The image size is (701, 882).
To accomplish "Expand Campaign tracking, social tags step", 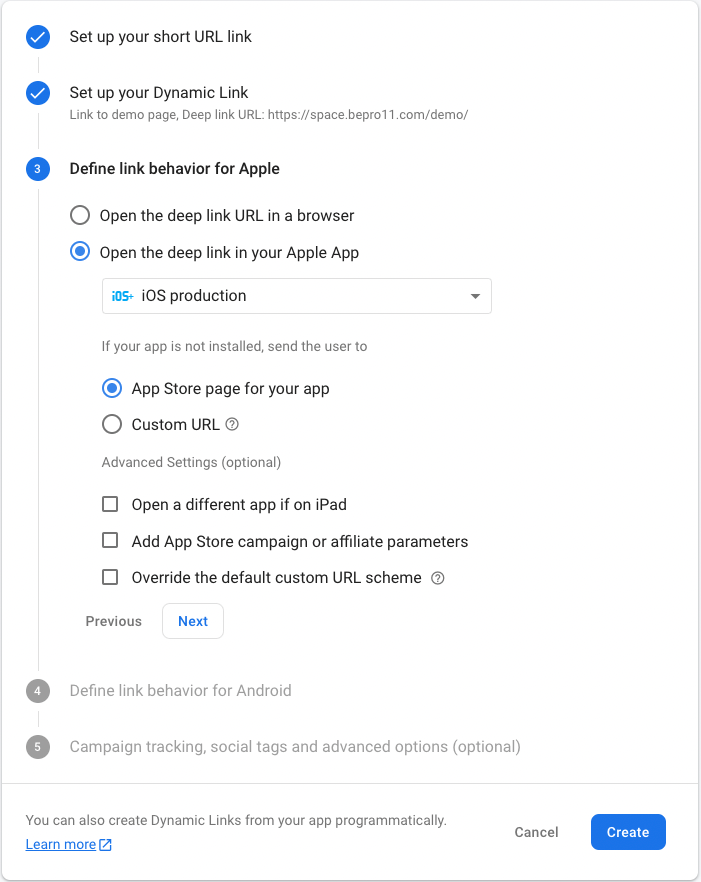I will pyautogui.click(x=294, y=747).
